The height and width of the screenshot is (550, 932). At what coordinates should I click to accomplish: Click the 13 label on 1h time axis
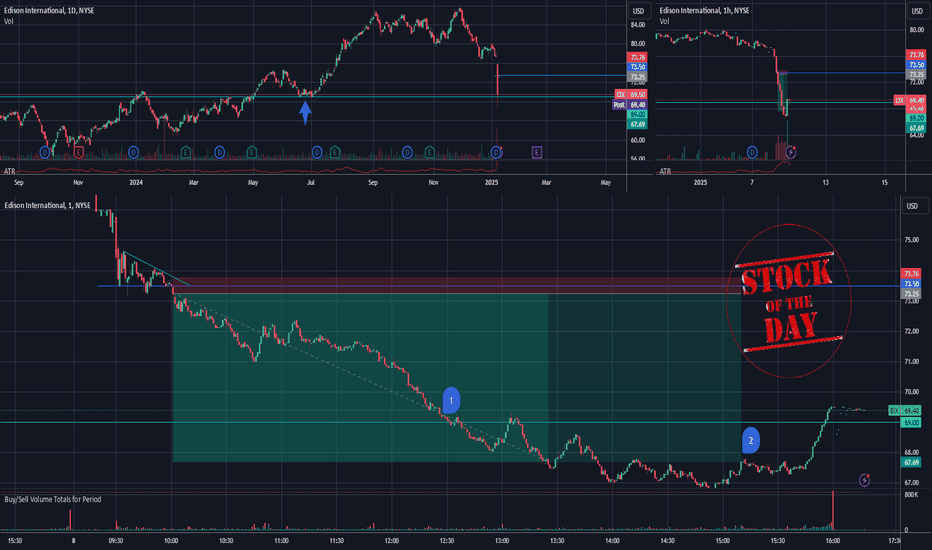pyautogui.click(x=826, y=183)
